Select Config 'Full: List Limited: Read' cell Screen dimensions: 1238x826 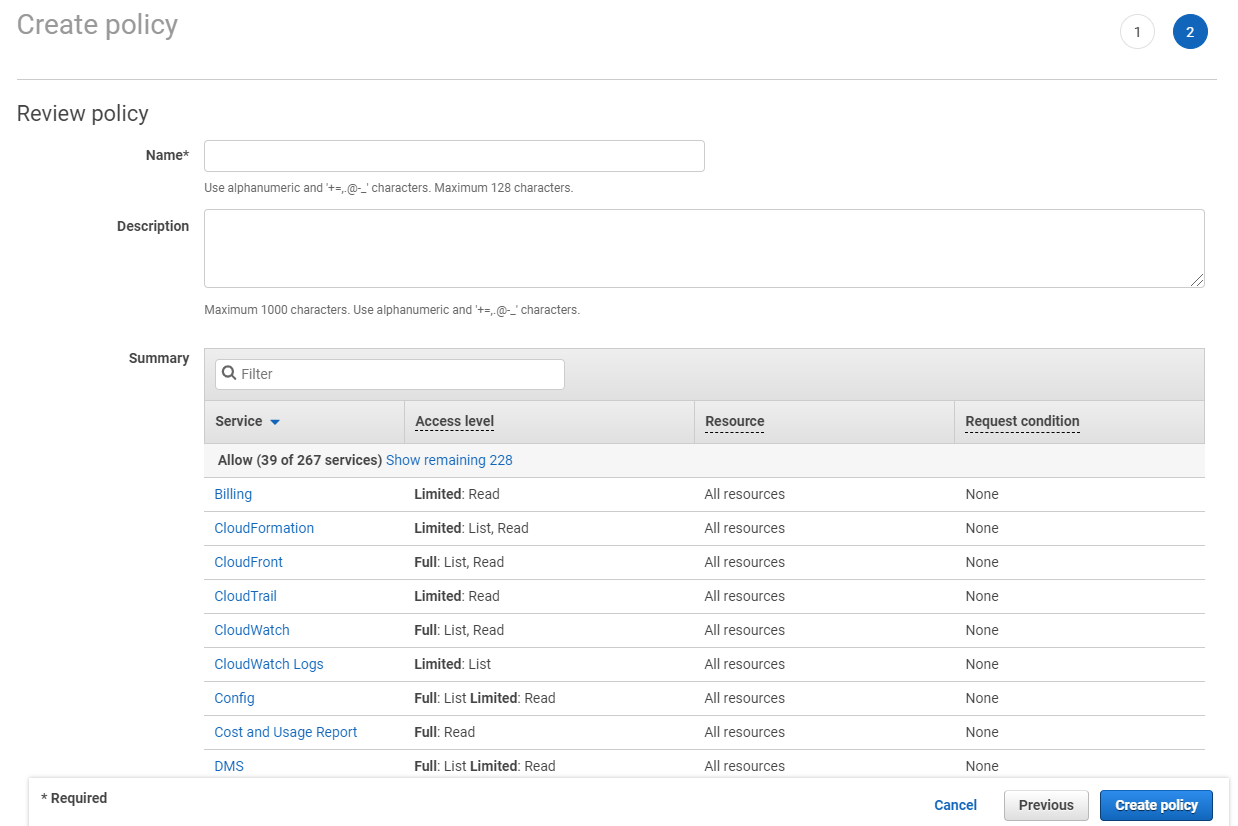[x=485, y=698]
